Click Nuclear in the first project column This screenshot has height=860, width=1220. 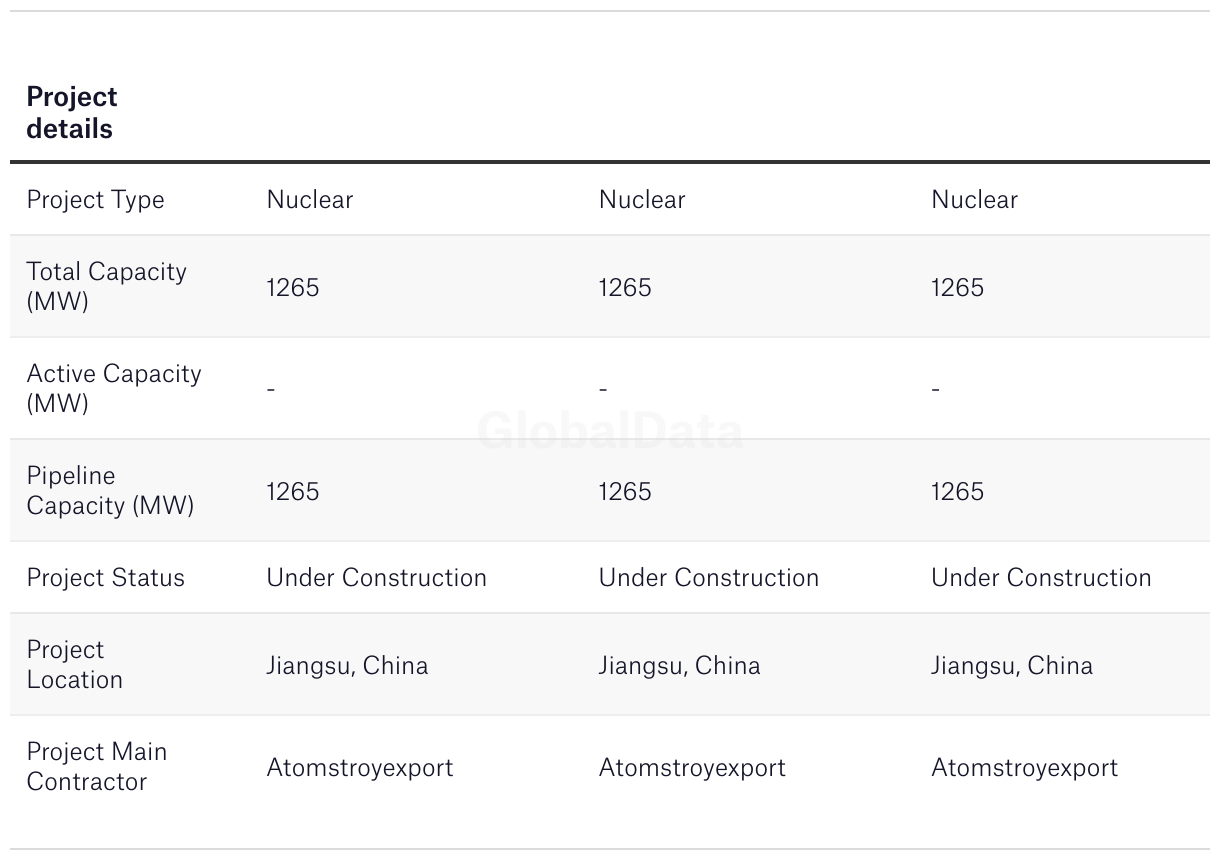click(310, 199)
